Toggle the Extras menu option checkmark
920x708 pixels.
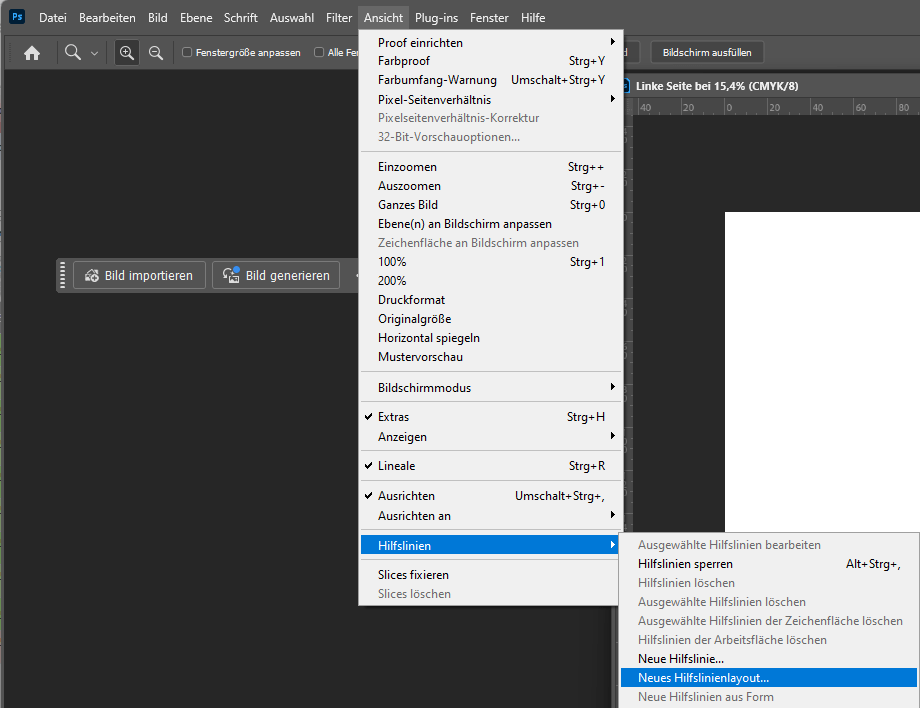[x=393, y=417]
